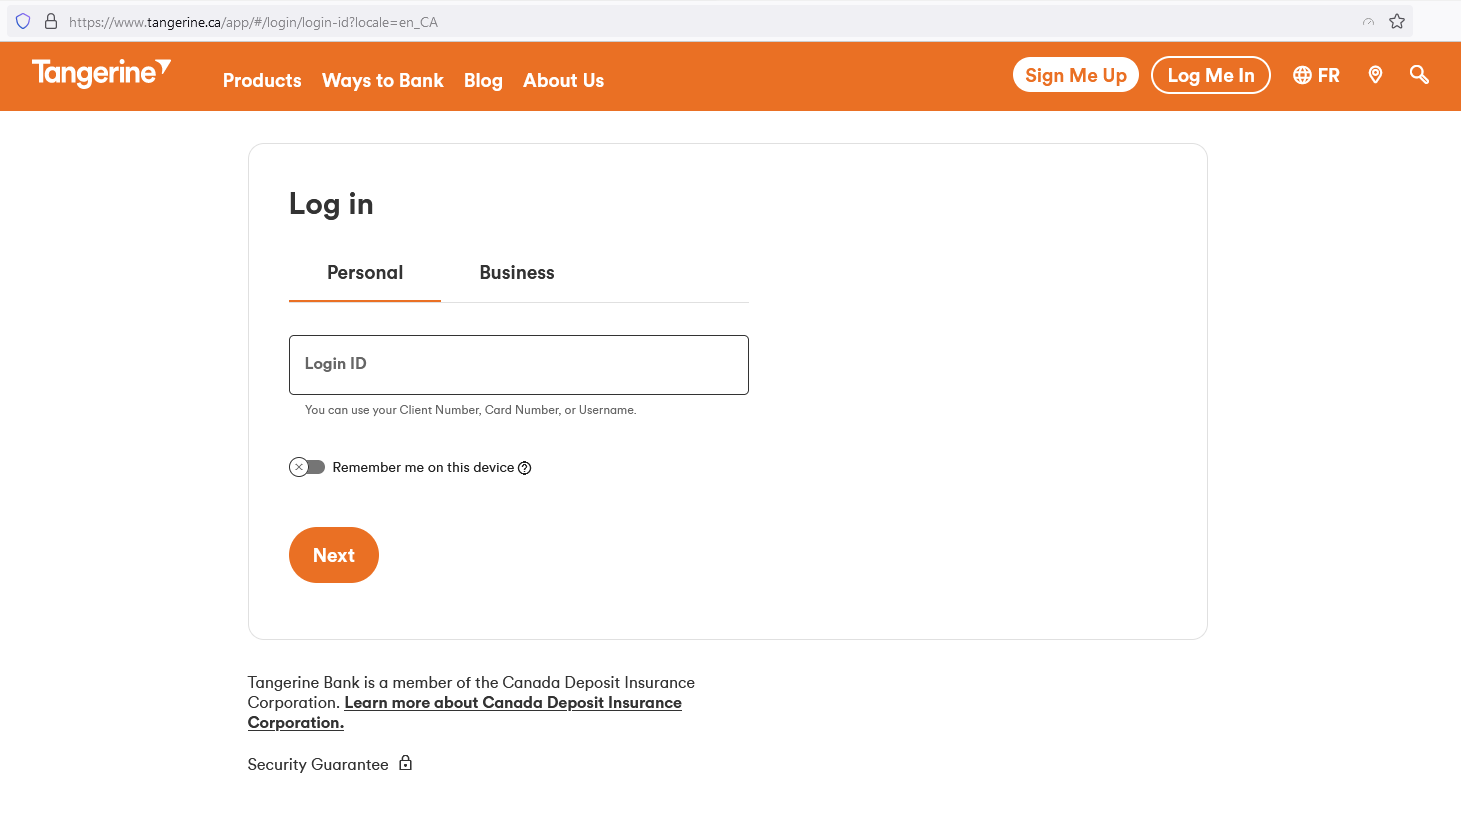This screenshot has height=837, width=1461.
Task: Open Ways to Bank
Action: [383, 80]
